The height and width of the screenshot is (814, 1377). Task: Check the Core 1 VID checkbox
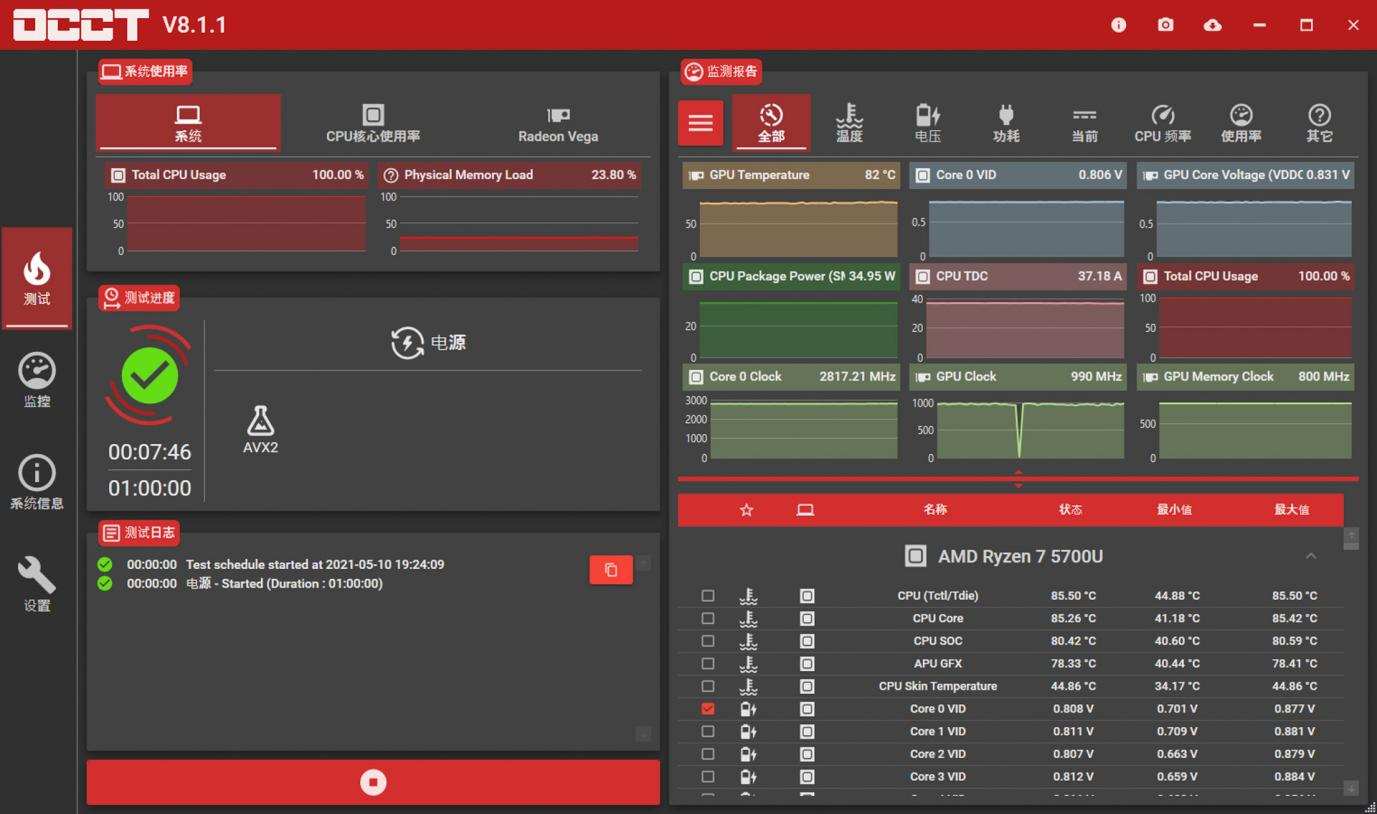point(708,732)
